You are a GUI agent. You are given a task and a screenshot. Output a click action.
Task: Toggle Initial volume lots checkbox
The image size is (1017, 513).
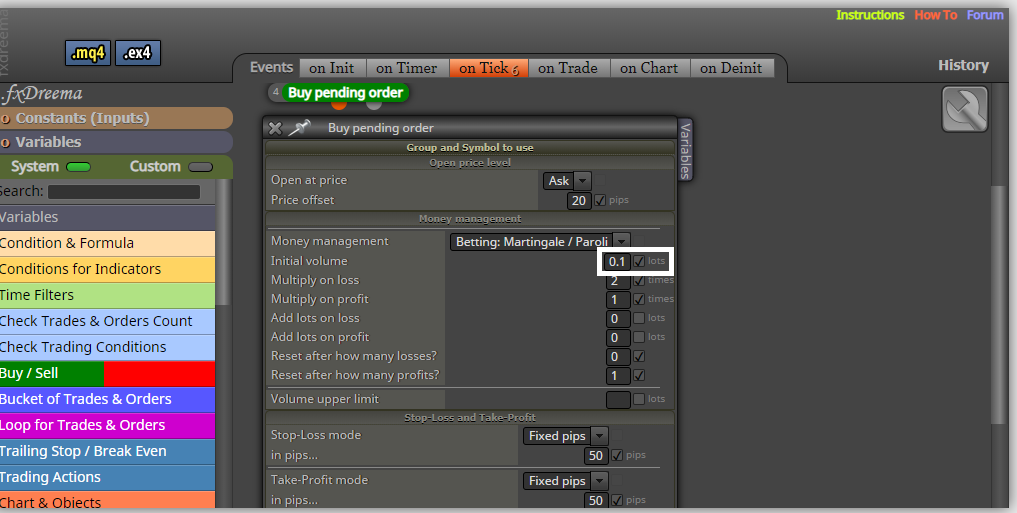639,261
